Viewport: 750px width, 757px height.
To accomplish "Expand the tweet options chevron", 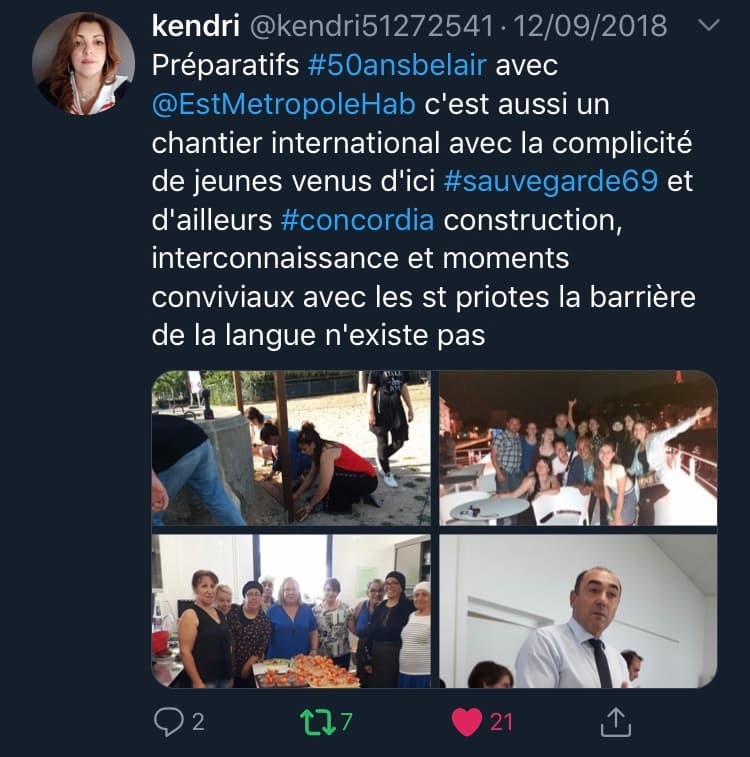I will (x=708, y=25).
